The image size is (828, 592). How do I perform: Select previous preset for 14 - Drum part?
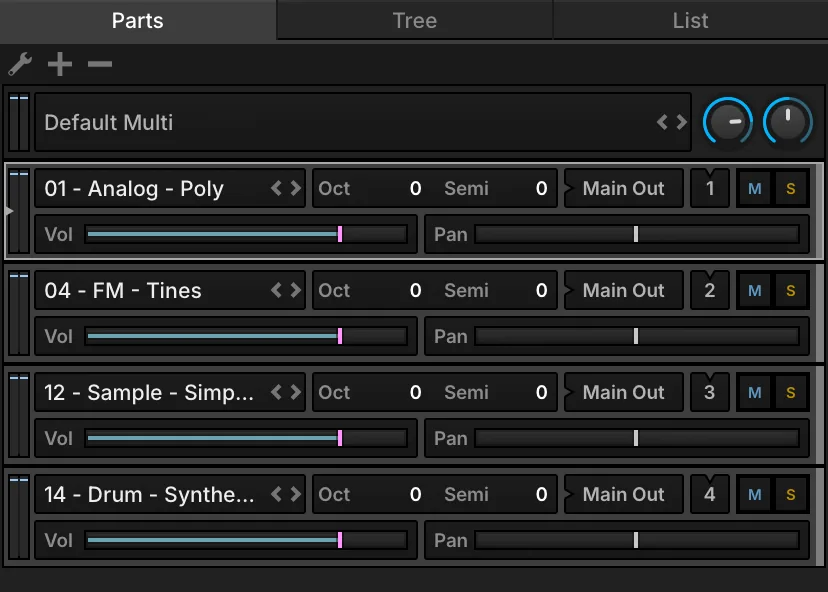point(276,494)
